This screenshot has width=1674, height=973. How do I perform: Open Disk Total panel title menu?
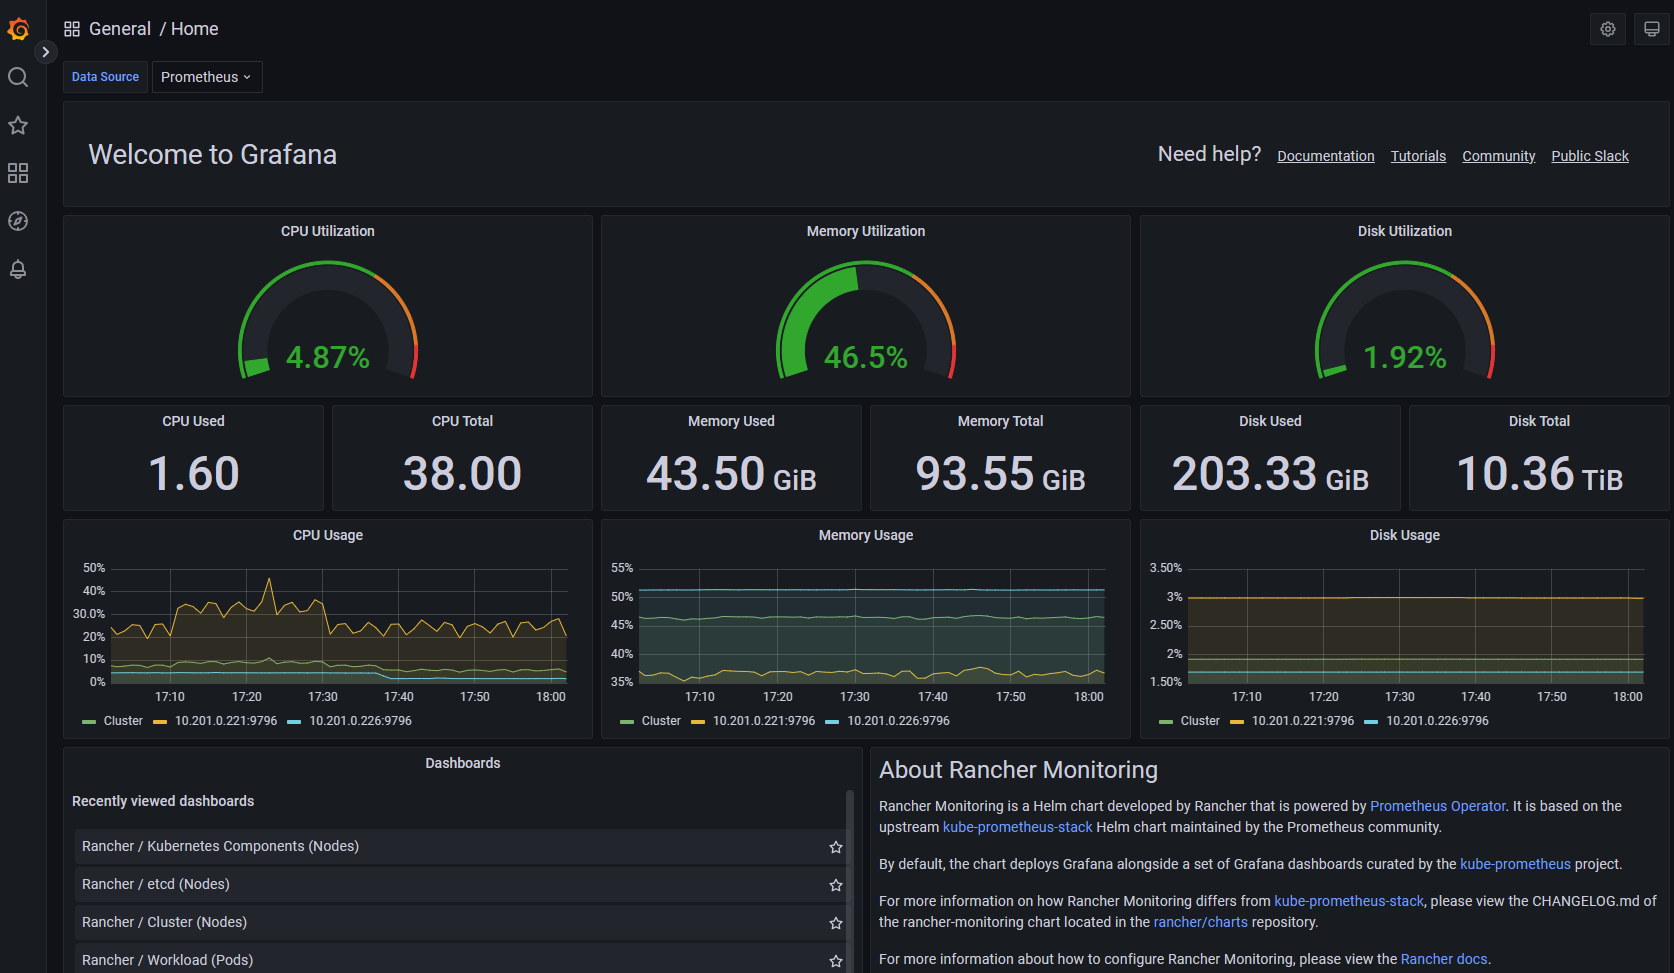pos(1539,421)
